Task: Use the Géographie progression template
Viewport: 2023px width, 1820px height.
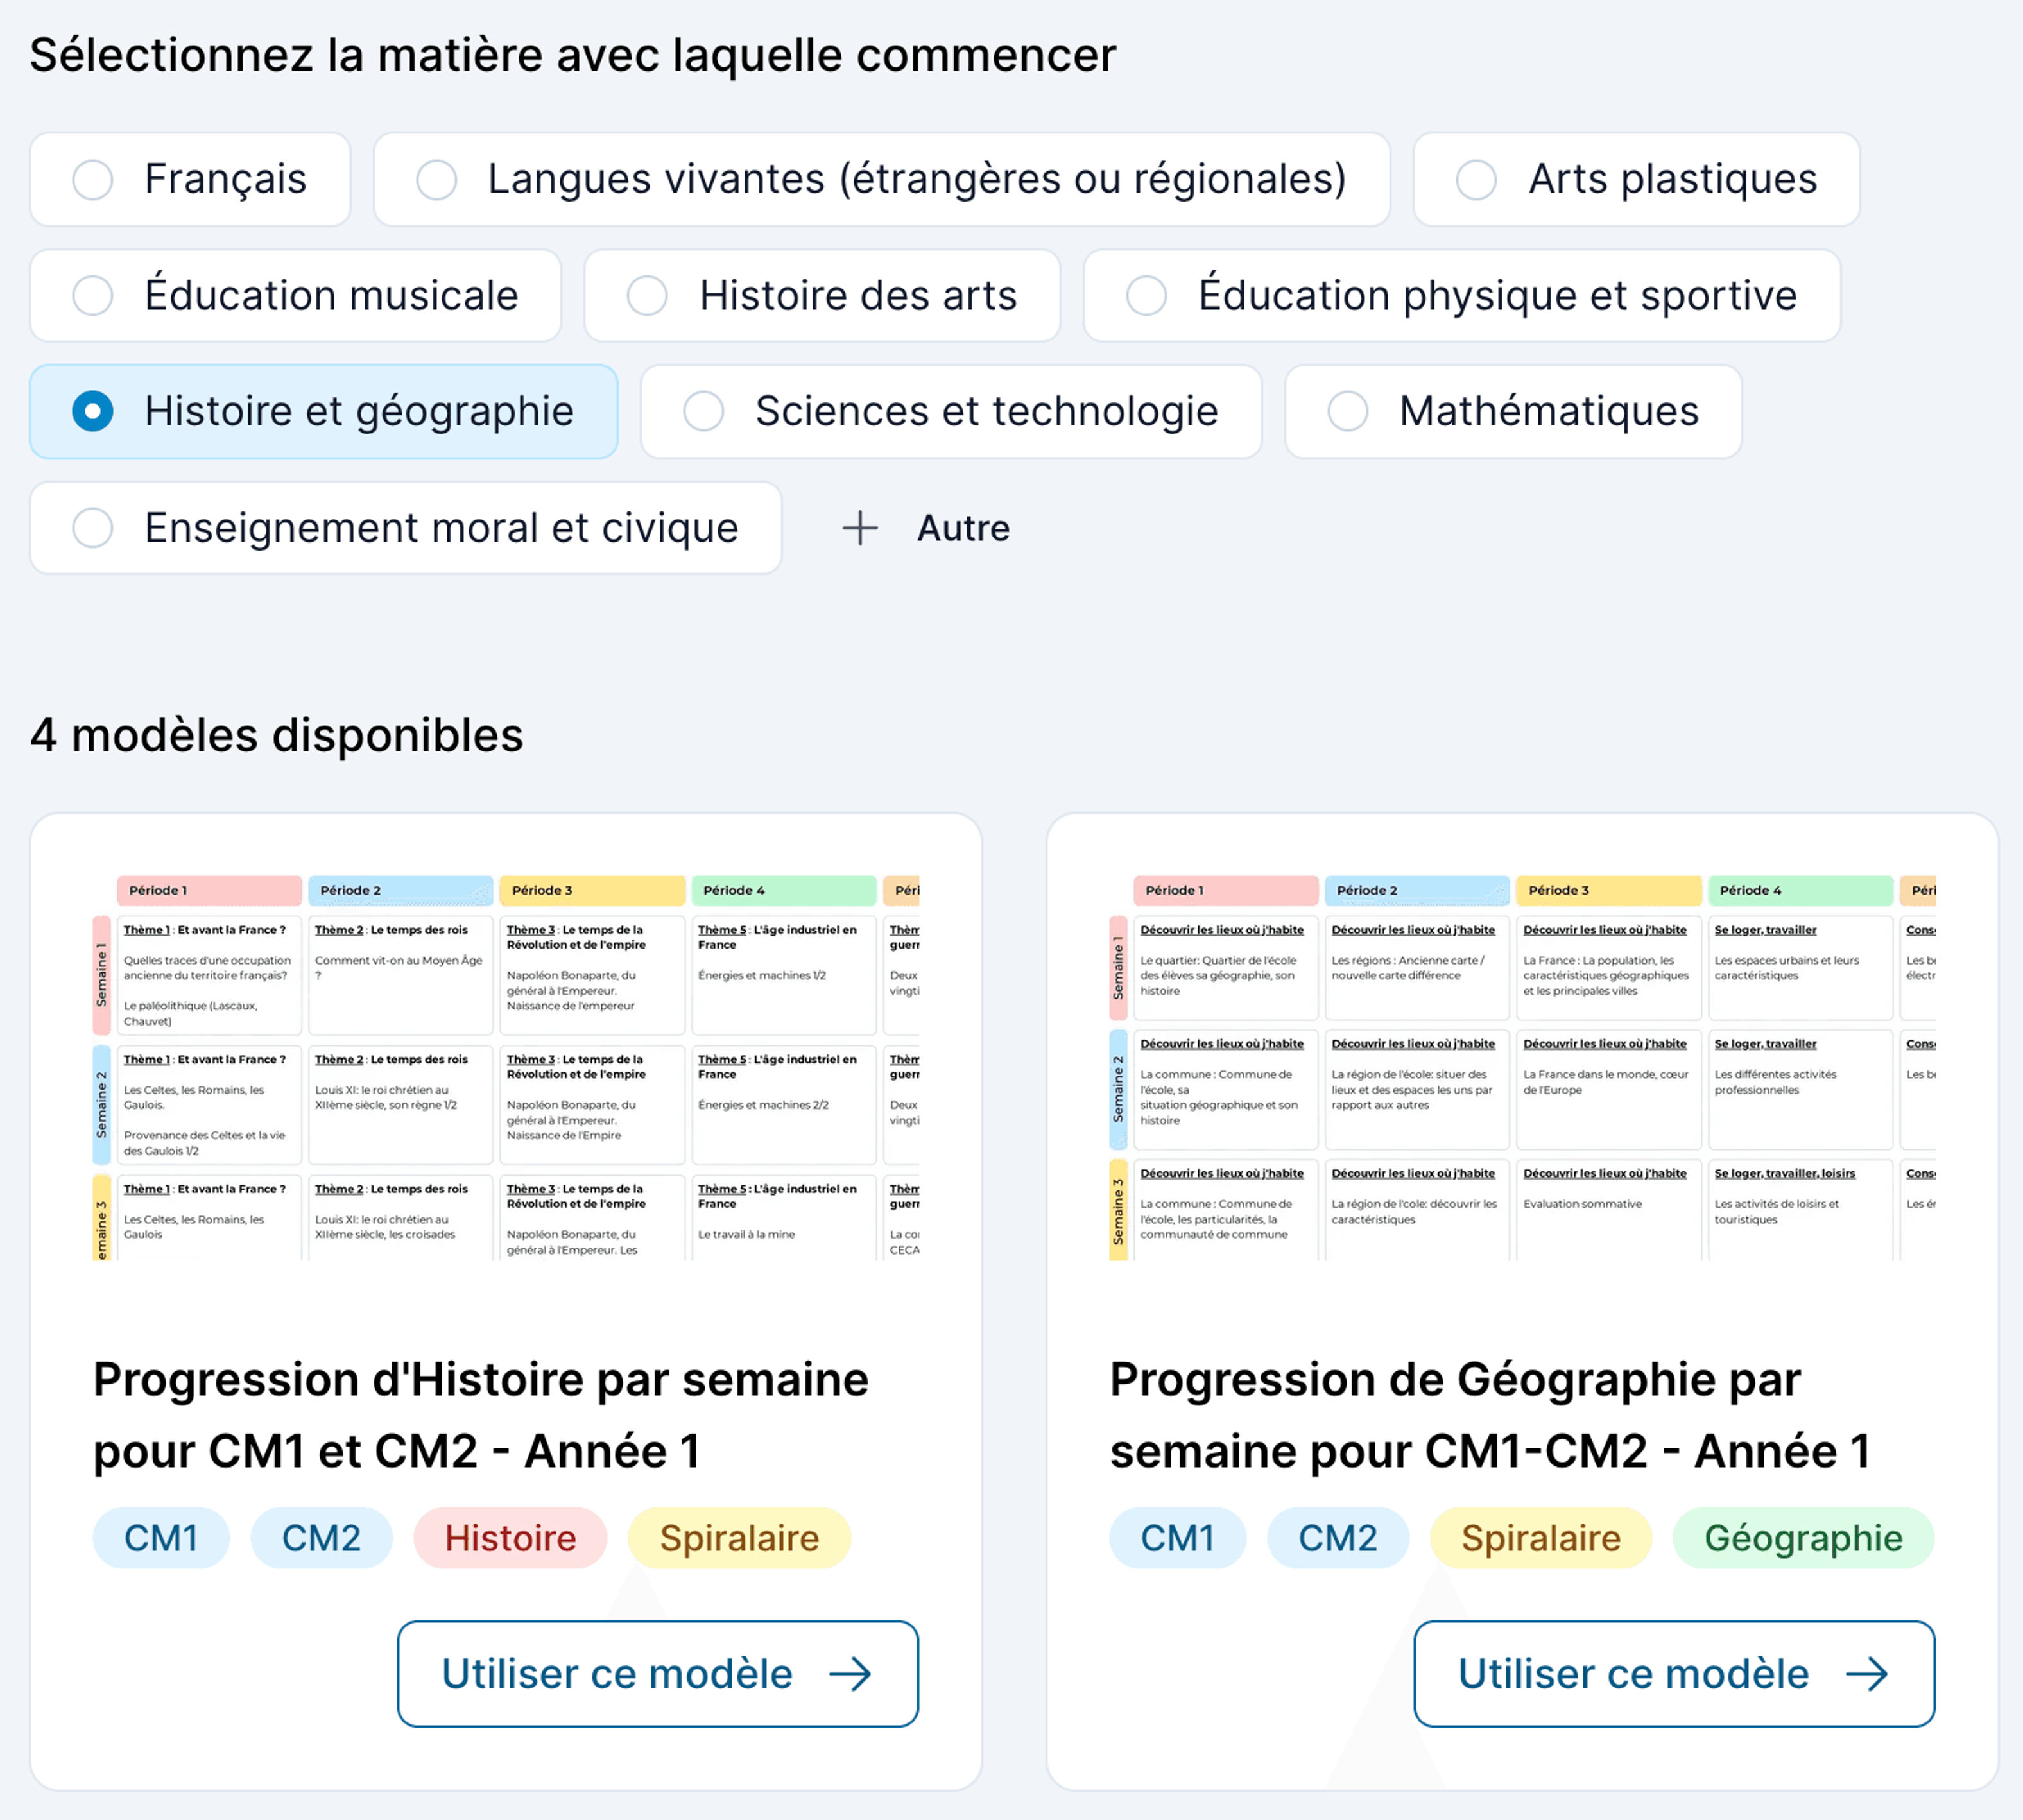Action: [x=1673, y=1674]
